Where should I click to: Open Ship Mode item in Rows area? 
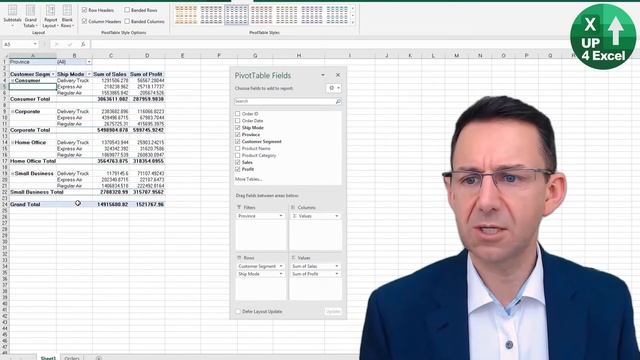tap(260, 274)
